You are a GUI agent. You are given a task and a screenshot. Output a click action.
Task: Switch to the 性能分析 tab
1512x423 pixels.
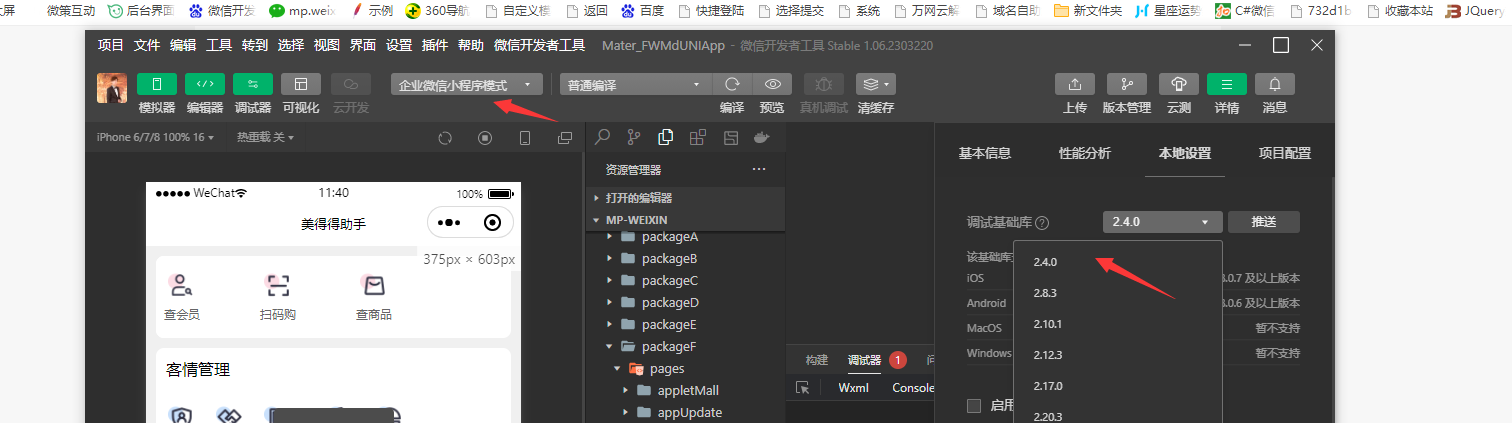1085,153
